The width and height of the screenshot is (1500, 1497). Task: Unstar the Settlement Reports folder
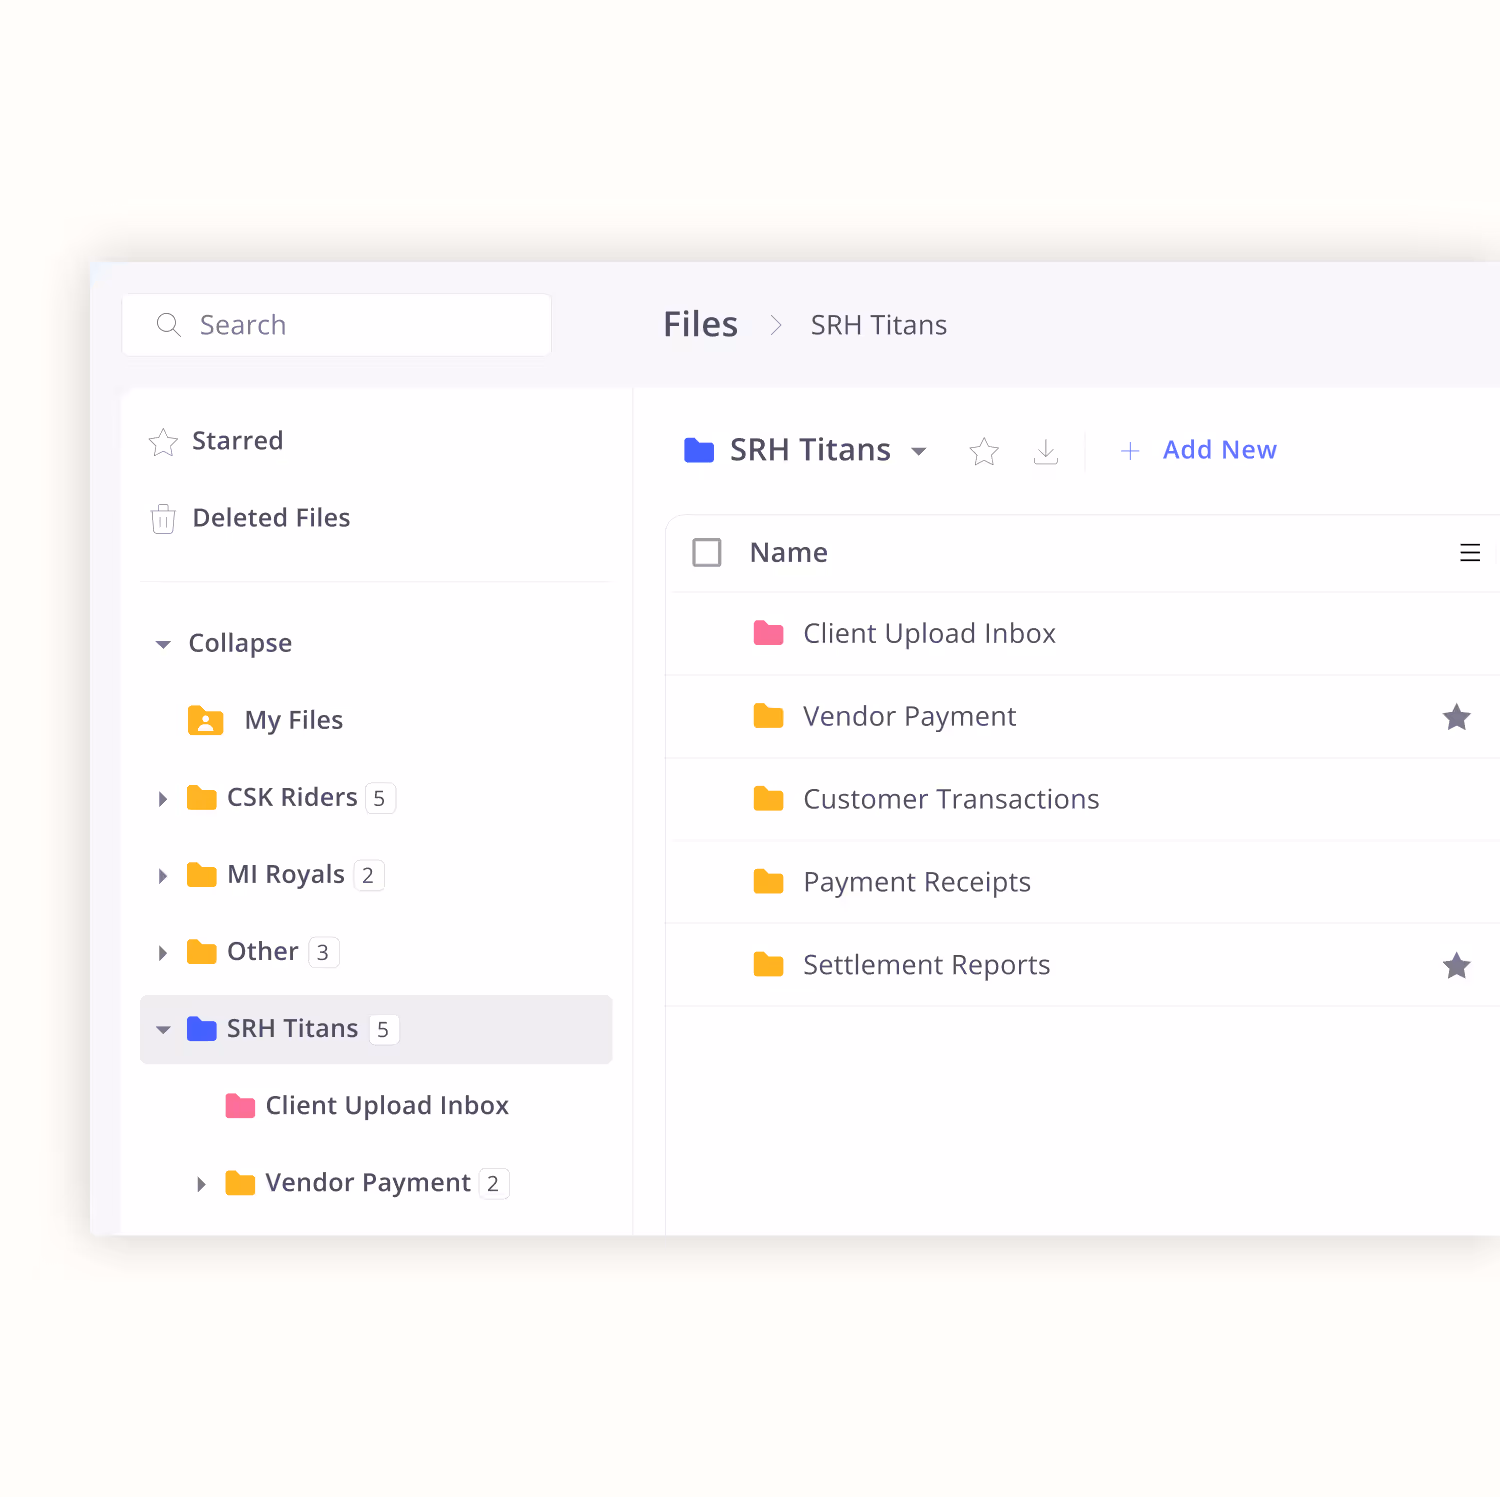click(1456, 965)
